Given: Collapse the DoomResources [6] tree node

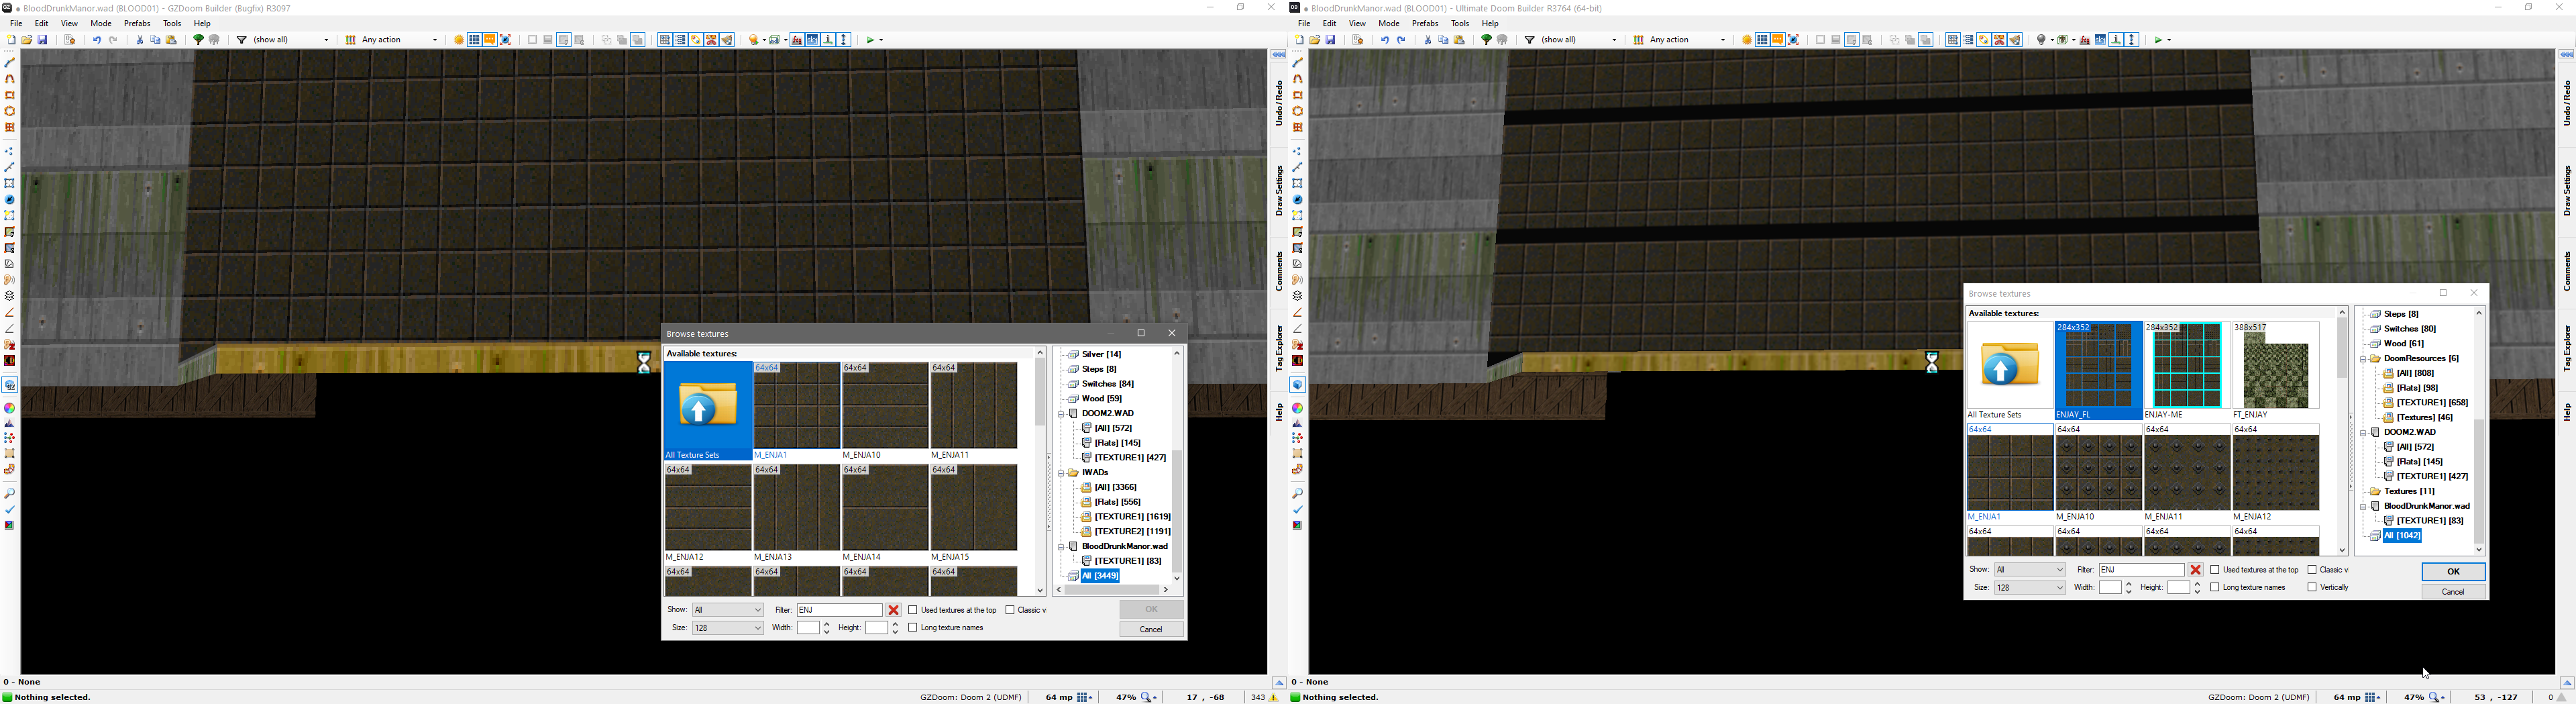Looking at the screenshot, I should pyautogui.click(x=2363, y=359).
